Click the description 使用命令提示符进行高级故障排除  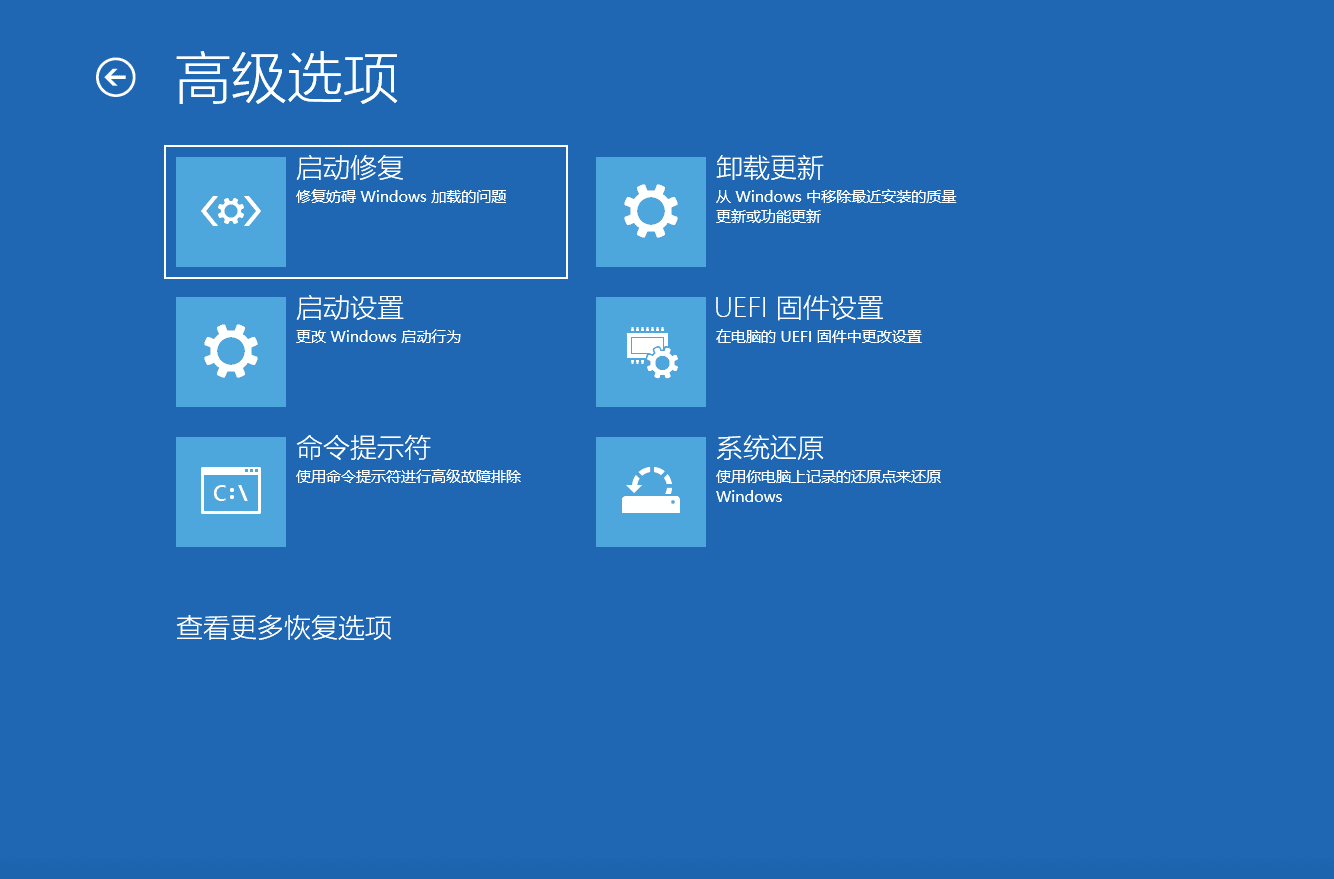[x=408, y=477]
